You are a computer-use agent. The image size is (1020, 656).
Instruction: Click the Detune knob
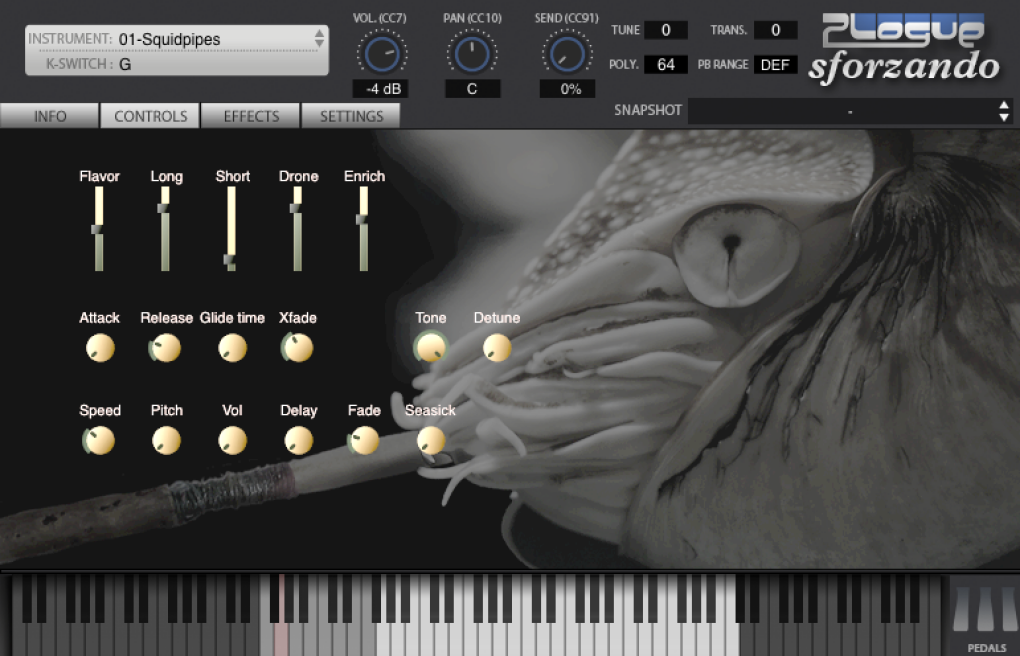coord(497,348)
